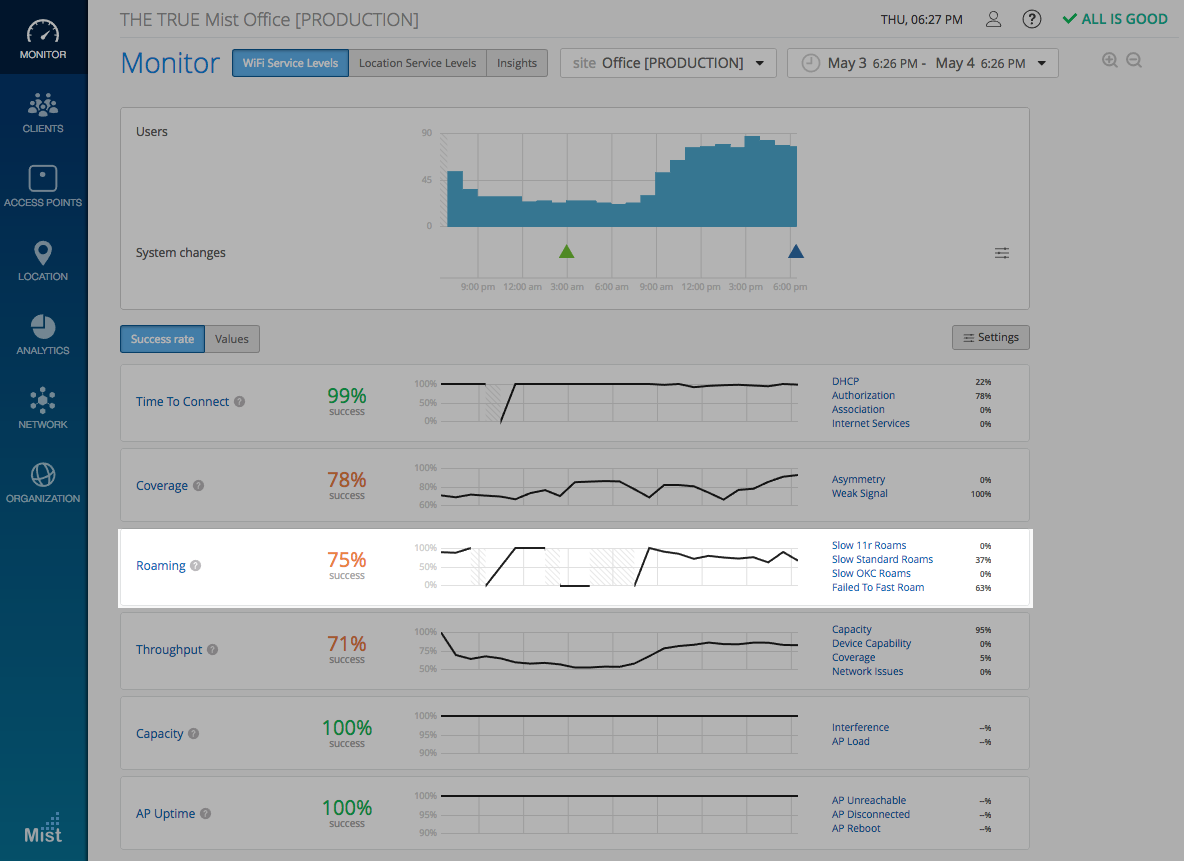Open the help question mark icon
Viewport: 1184px width, 861px height.
tap(1031, 20)
